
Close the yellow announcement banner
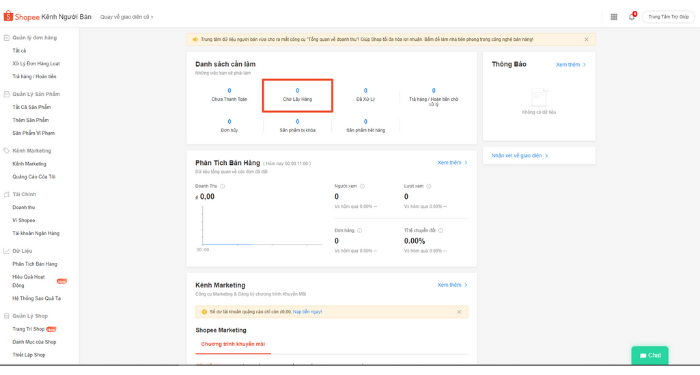click(586, 39)
